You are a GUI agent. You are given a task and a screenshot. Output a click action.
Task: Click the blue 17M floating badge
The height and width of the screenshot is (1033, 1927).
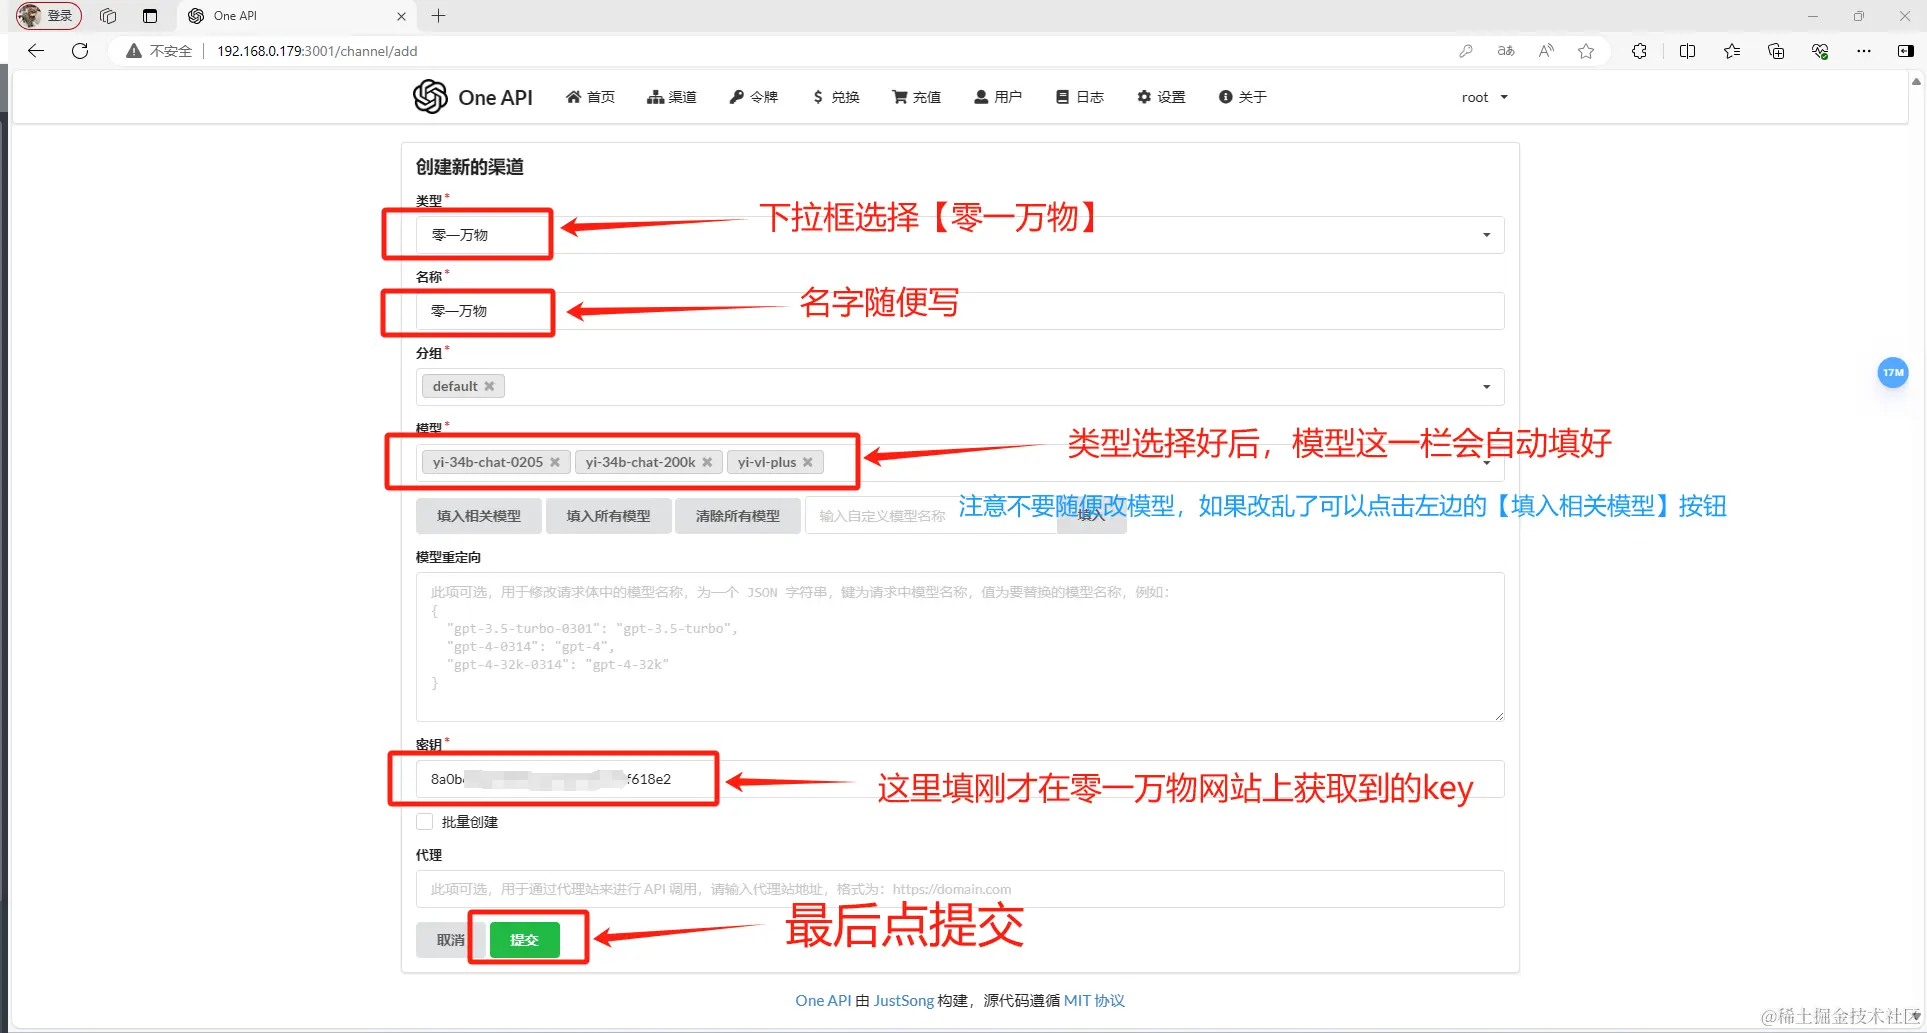[x=1893, y=373]
